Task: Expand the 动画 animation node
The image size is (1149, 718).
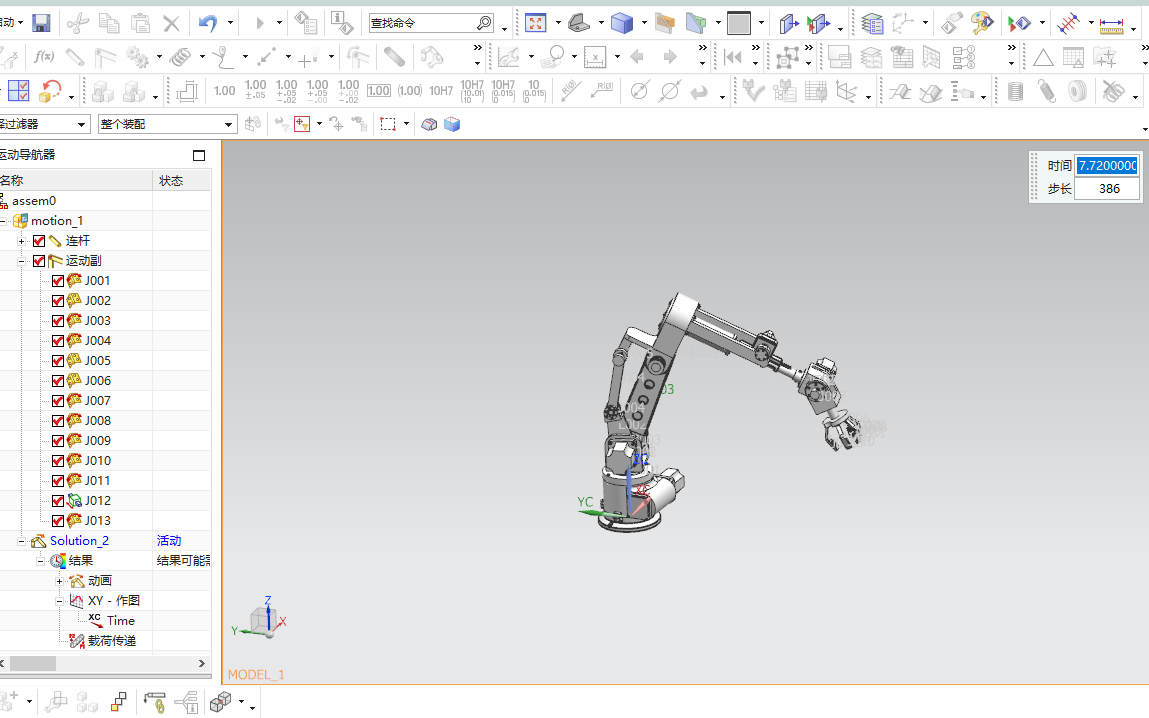Action: 60,581
